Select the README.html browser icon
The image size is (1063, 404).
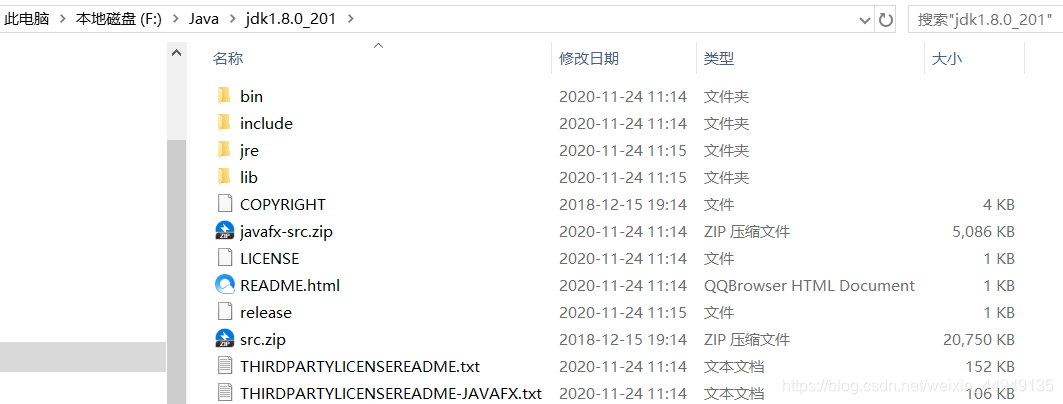pyautogui.click(x=224, y=285)
